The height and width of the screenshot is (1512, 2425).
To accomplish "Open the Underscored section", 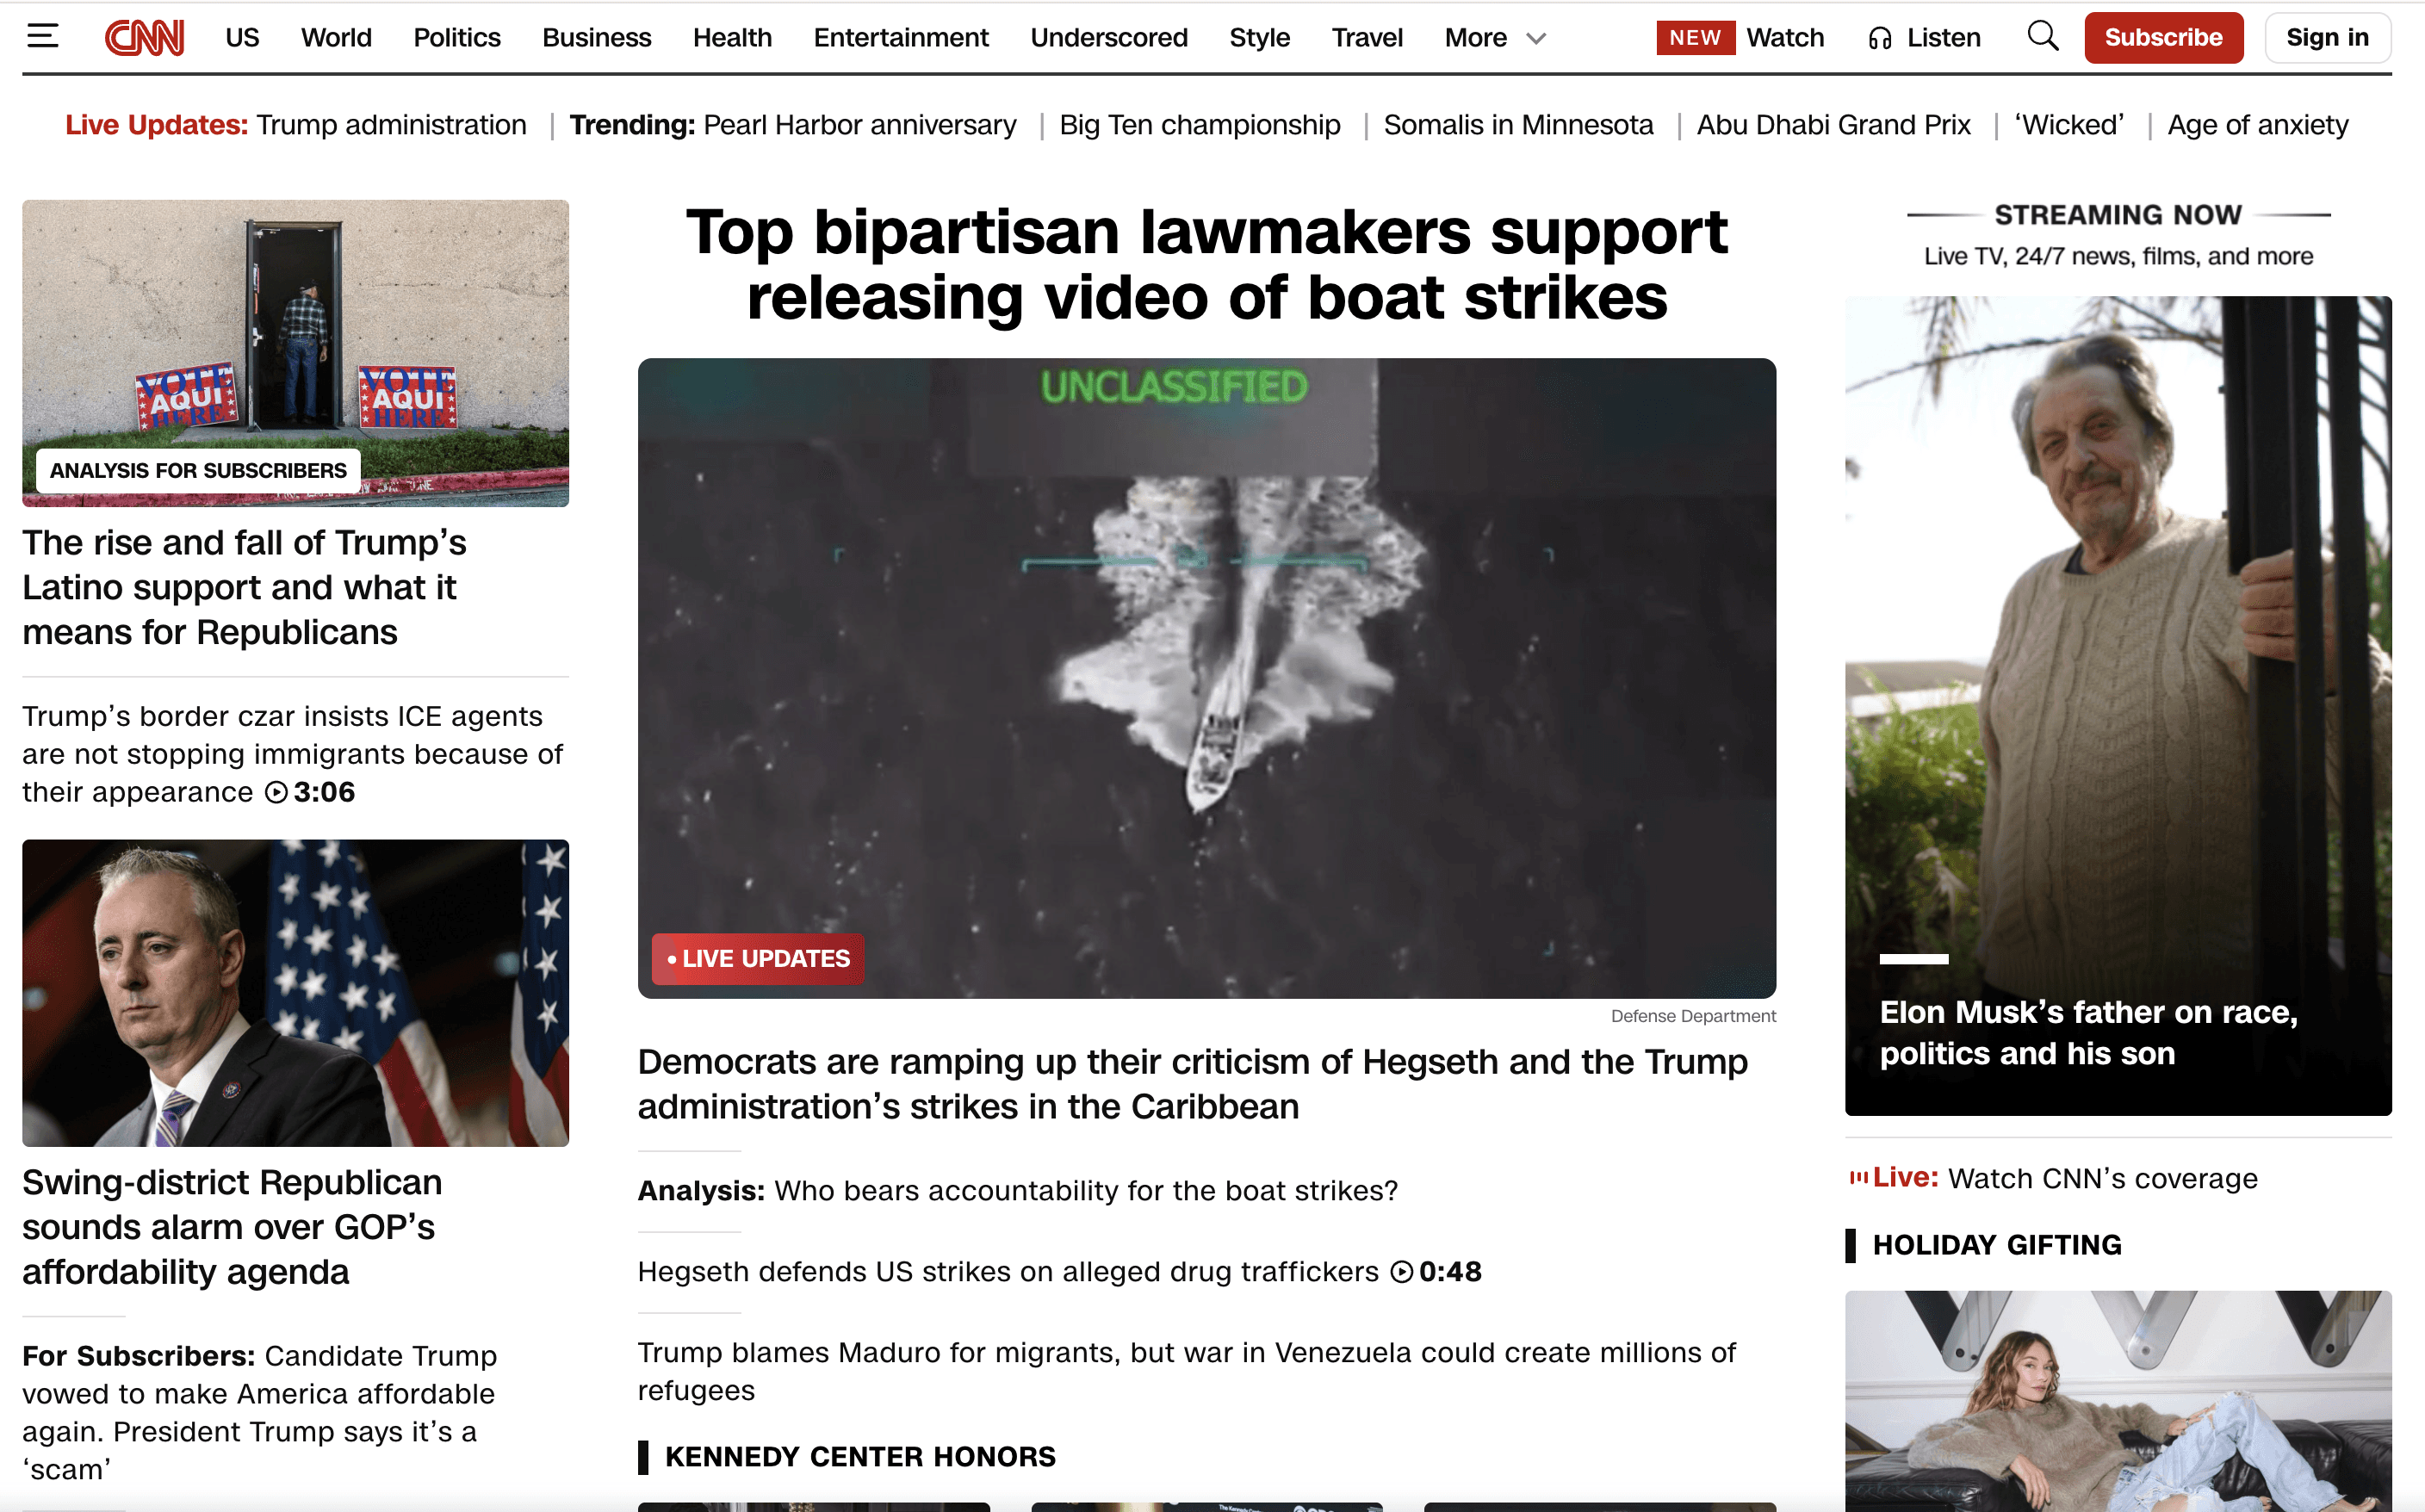I will [1108, 38].
